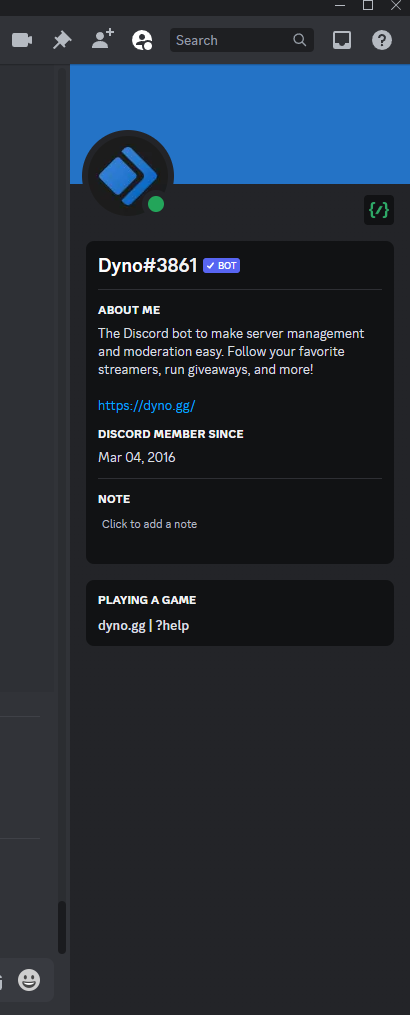This screenshot has height=1015, width=410.
Task: Click the search magnifier icon
Action: 299,40
